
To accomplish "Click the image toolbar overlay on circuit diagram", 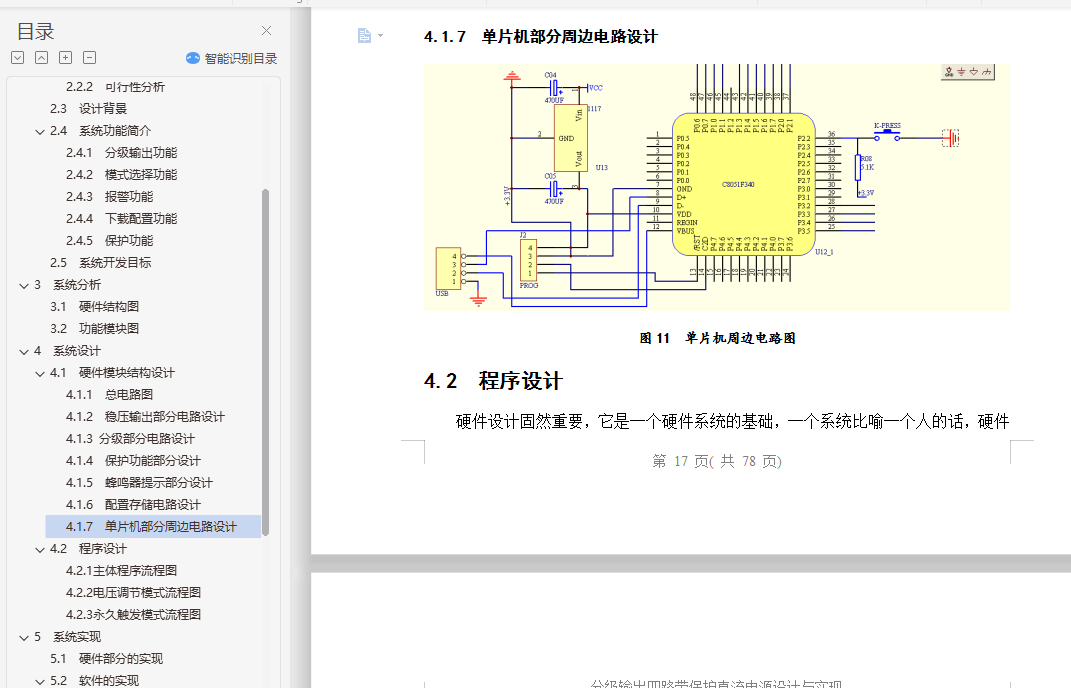I will [968, 72].
